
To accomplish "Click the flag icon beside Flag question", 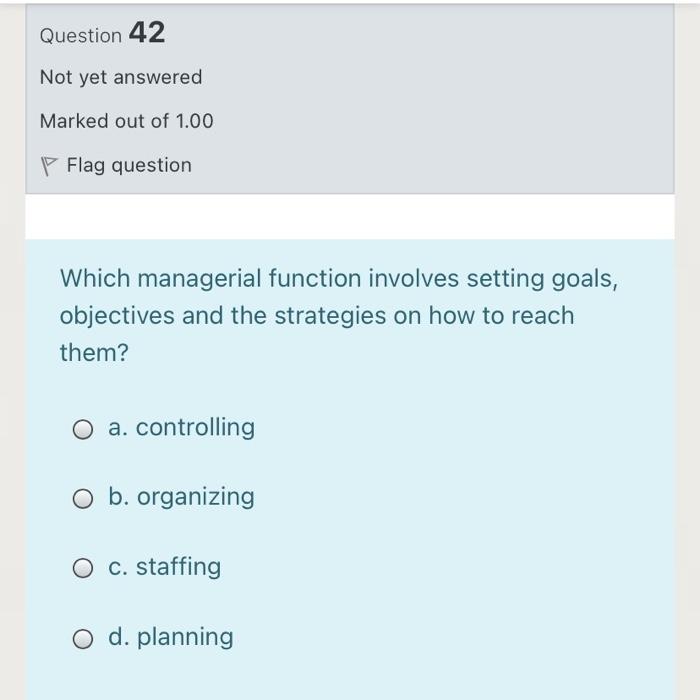I will pyautogui.click(x=48, y=166).
